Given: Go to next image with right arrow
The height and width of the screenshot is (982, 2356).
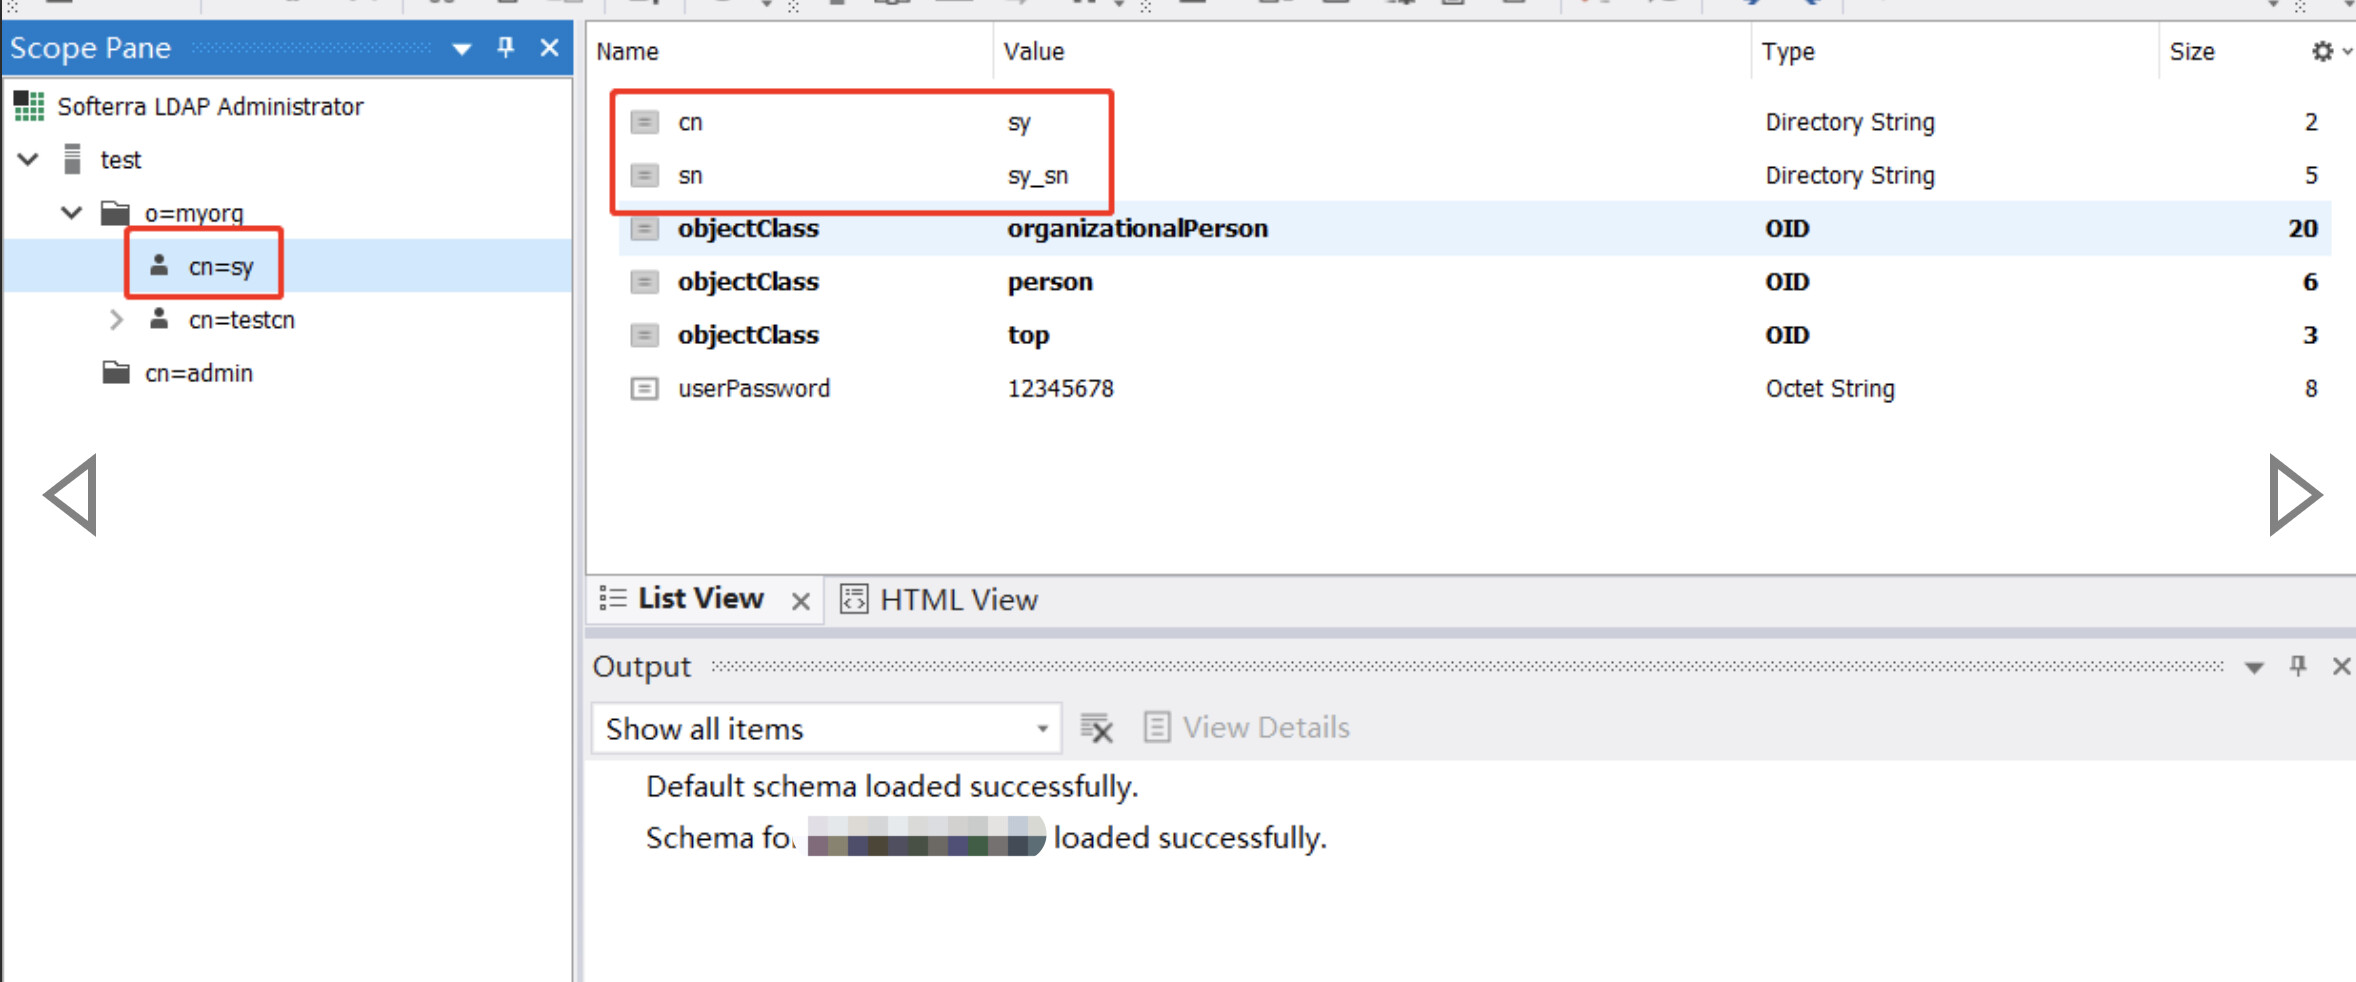Looking at the screenshot, I should pyautogui.click(x=2293, y=495).
